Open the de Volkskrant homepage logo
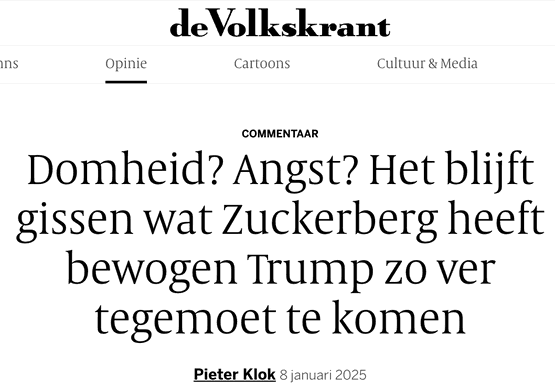Viewport: 555px width, 388px height. tap(280, 23)
